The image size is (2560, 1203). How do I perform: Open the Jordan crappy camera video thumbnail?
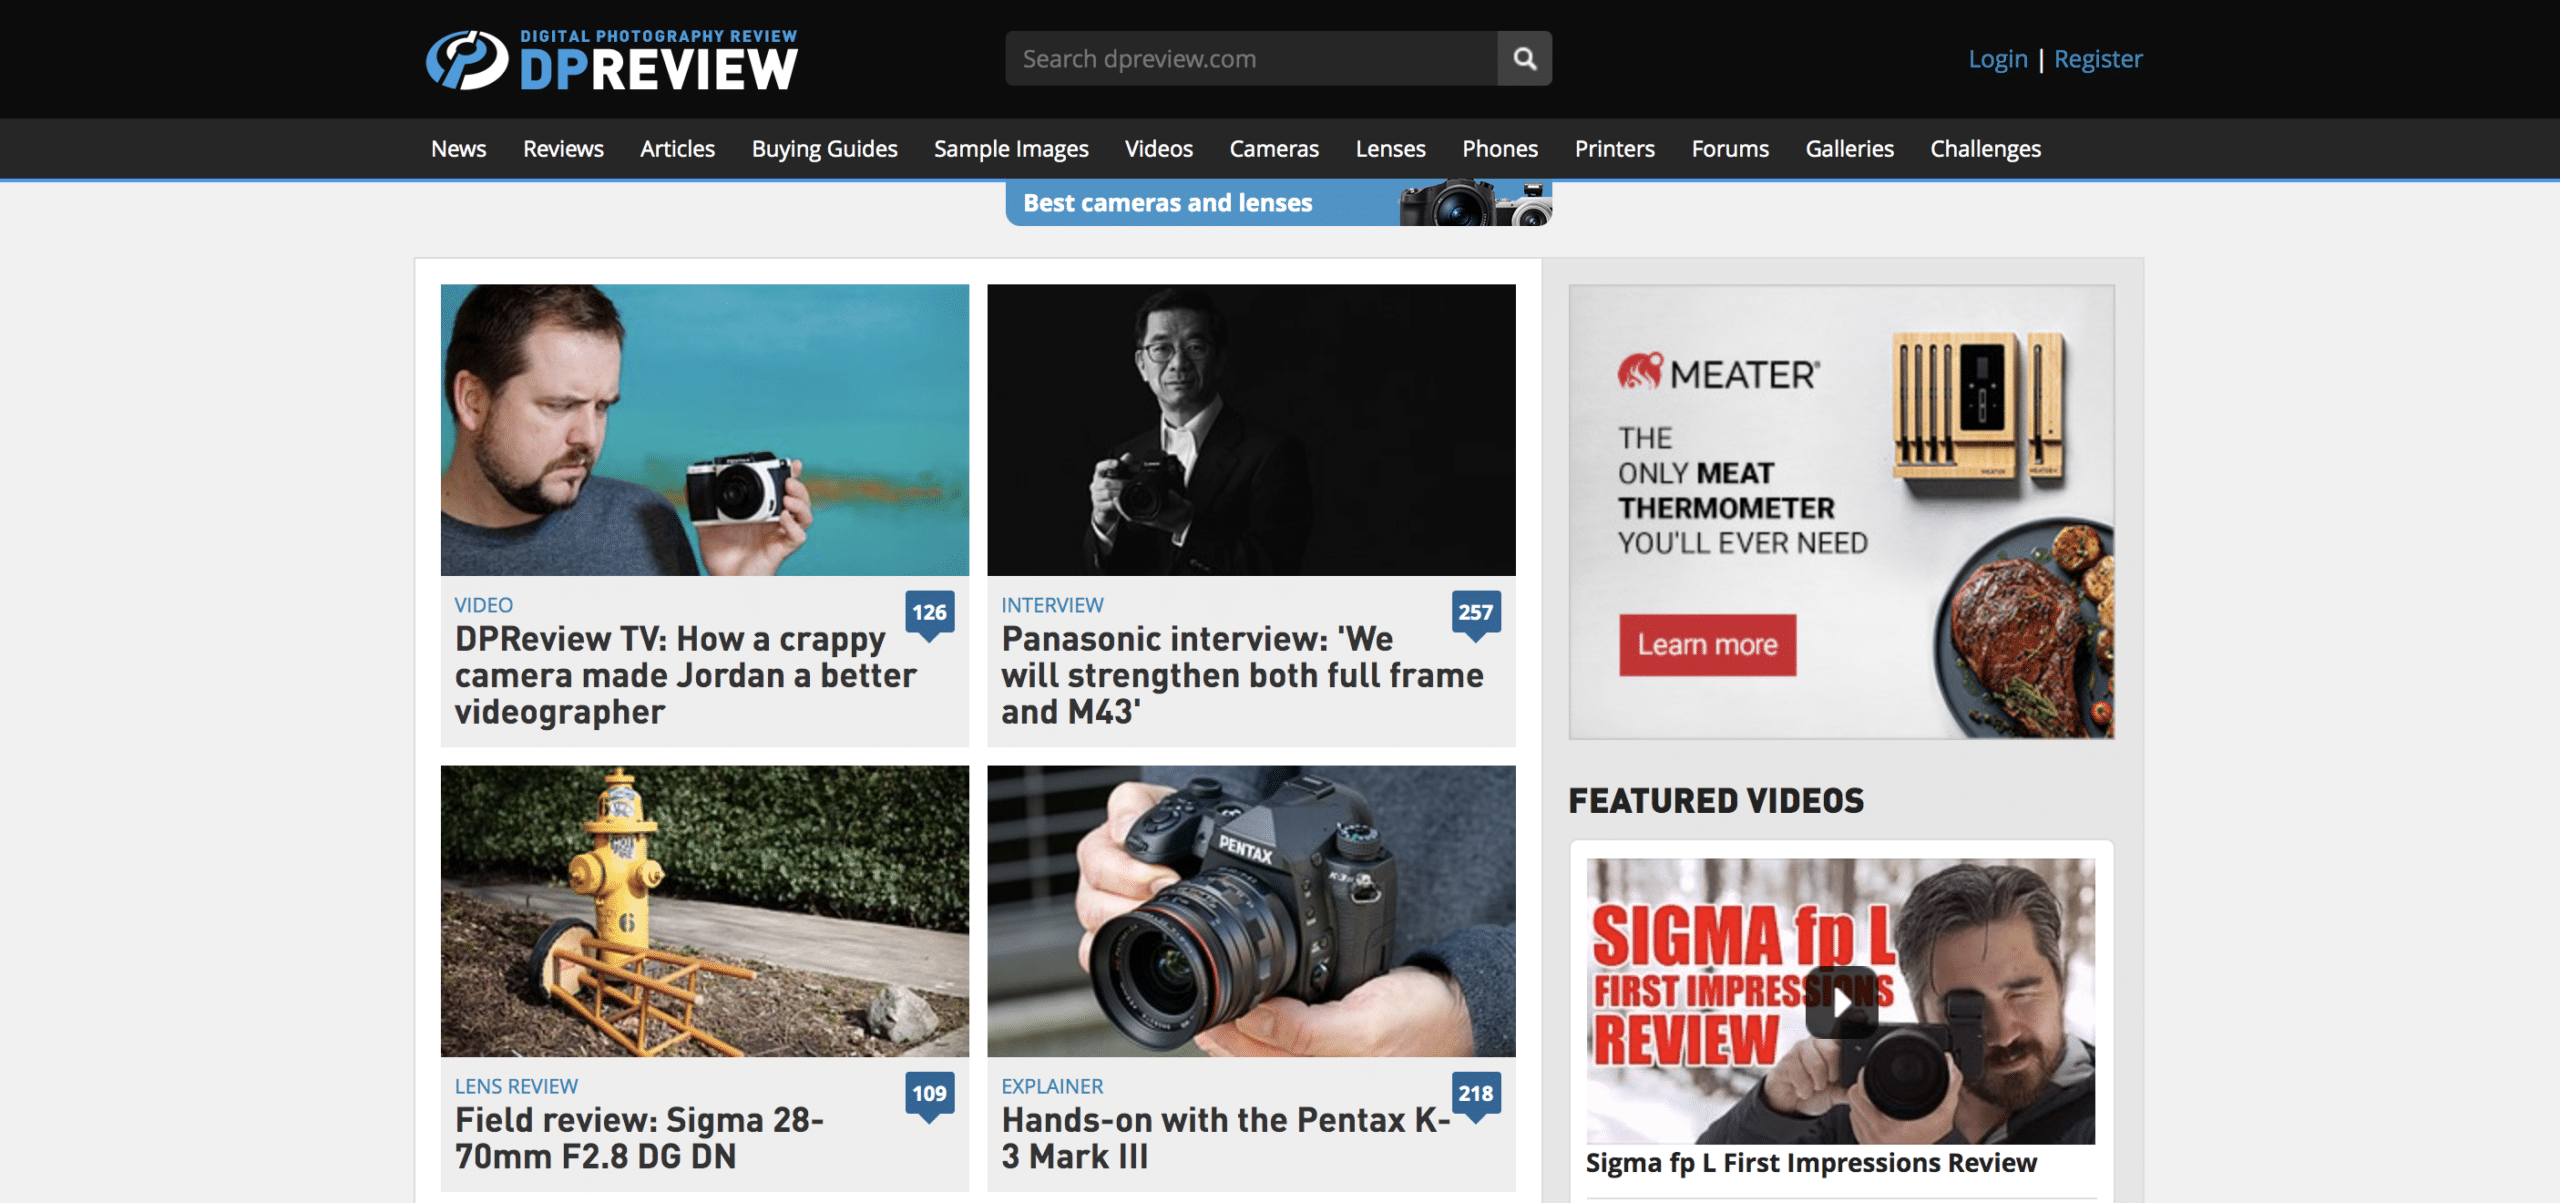(704, 430)
